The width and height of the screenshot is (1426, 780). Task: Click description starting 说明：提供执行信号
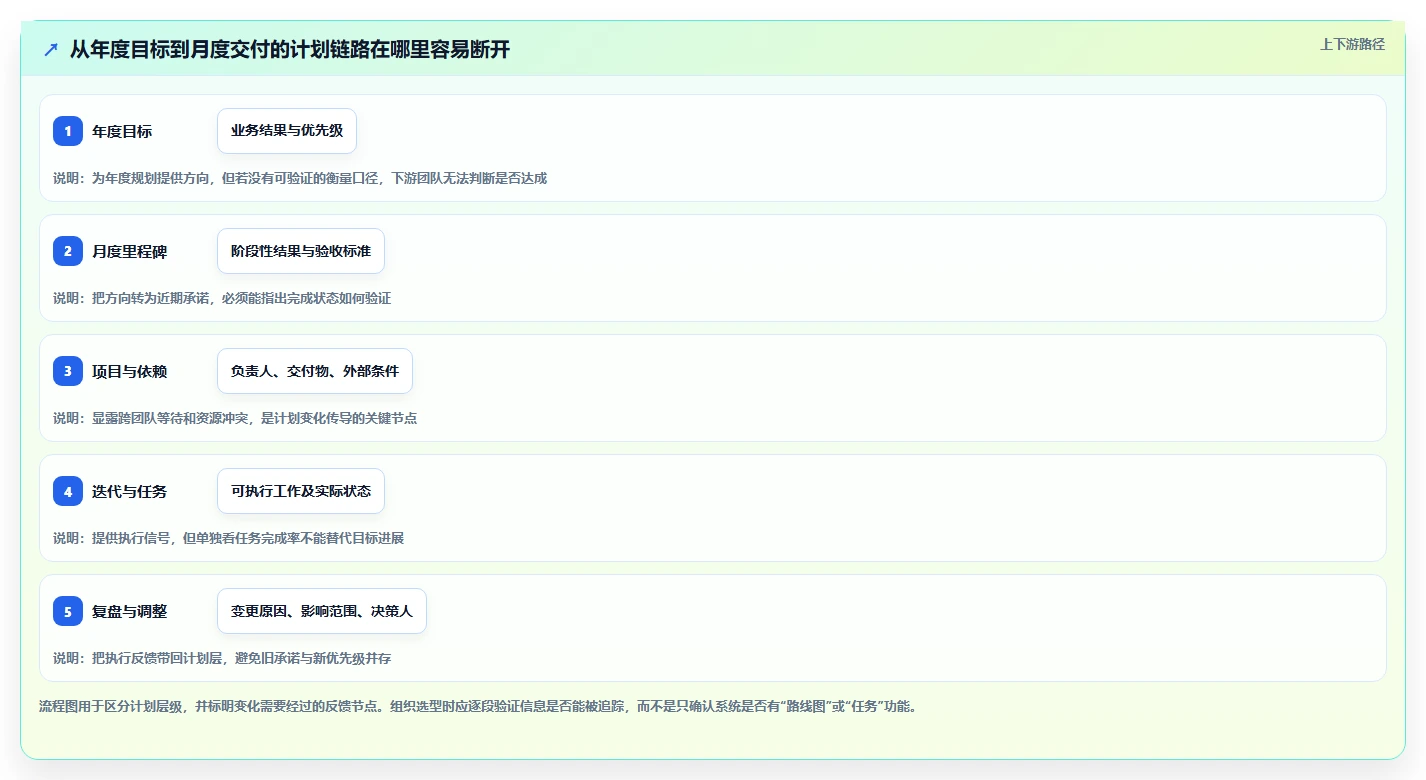pos(228,538)
